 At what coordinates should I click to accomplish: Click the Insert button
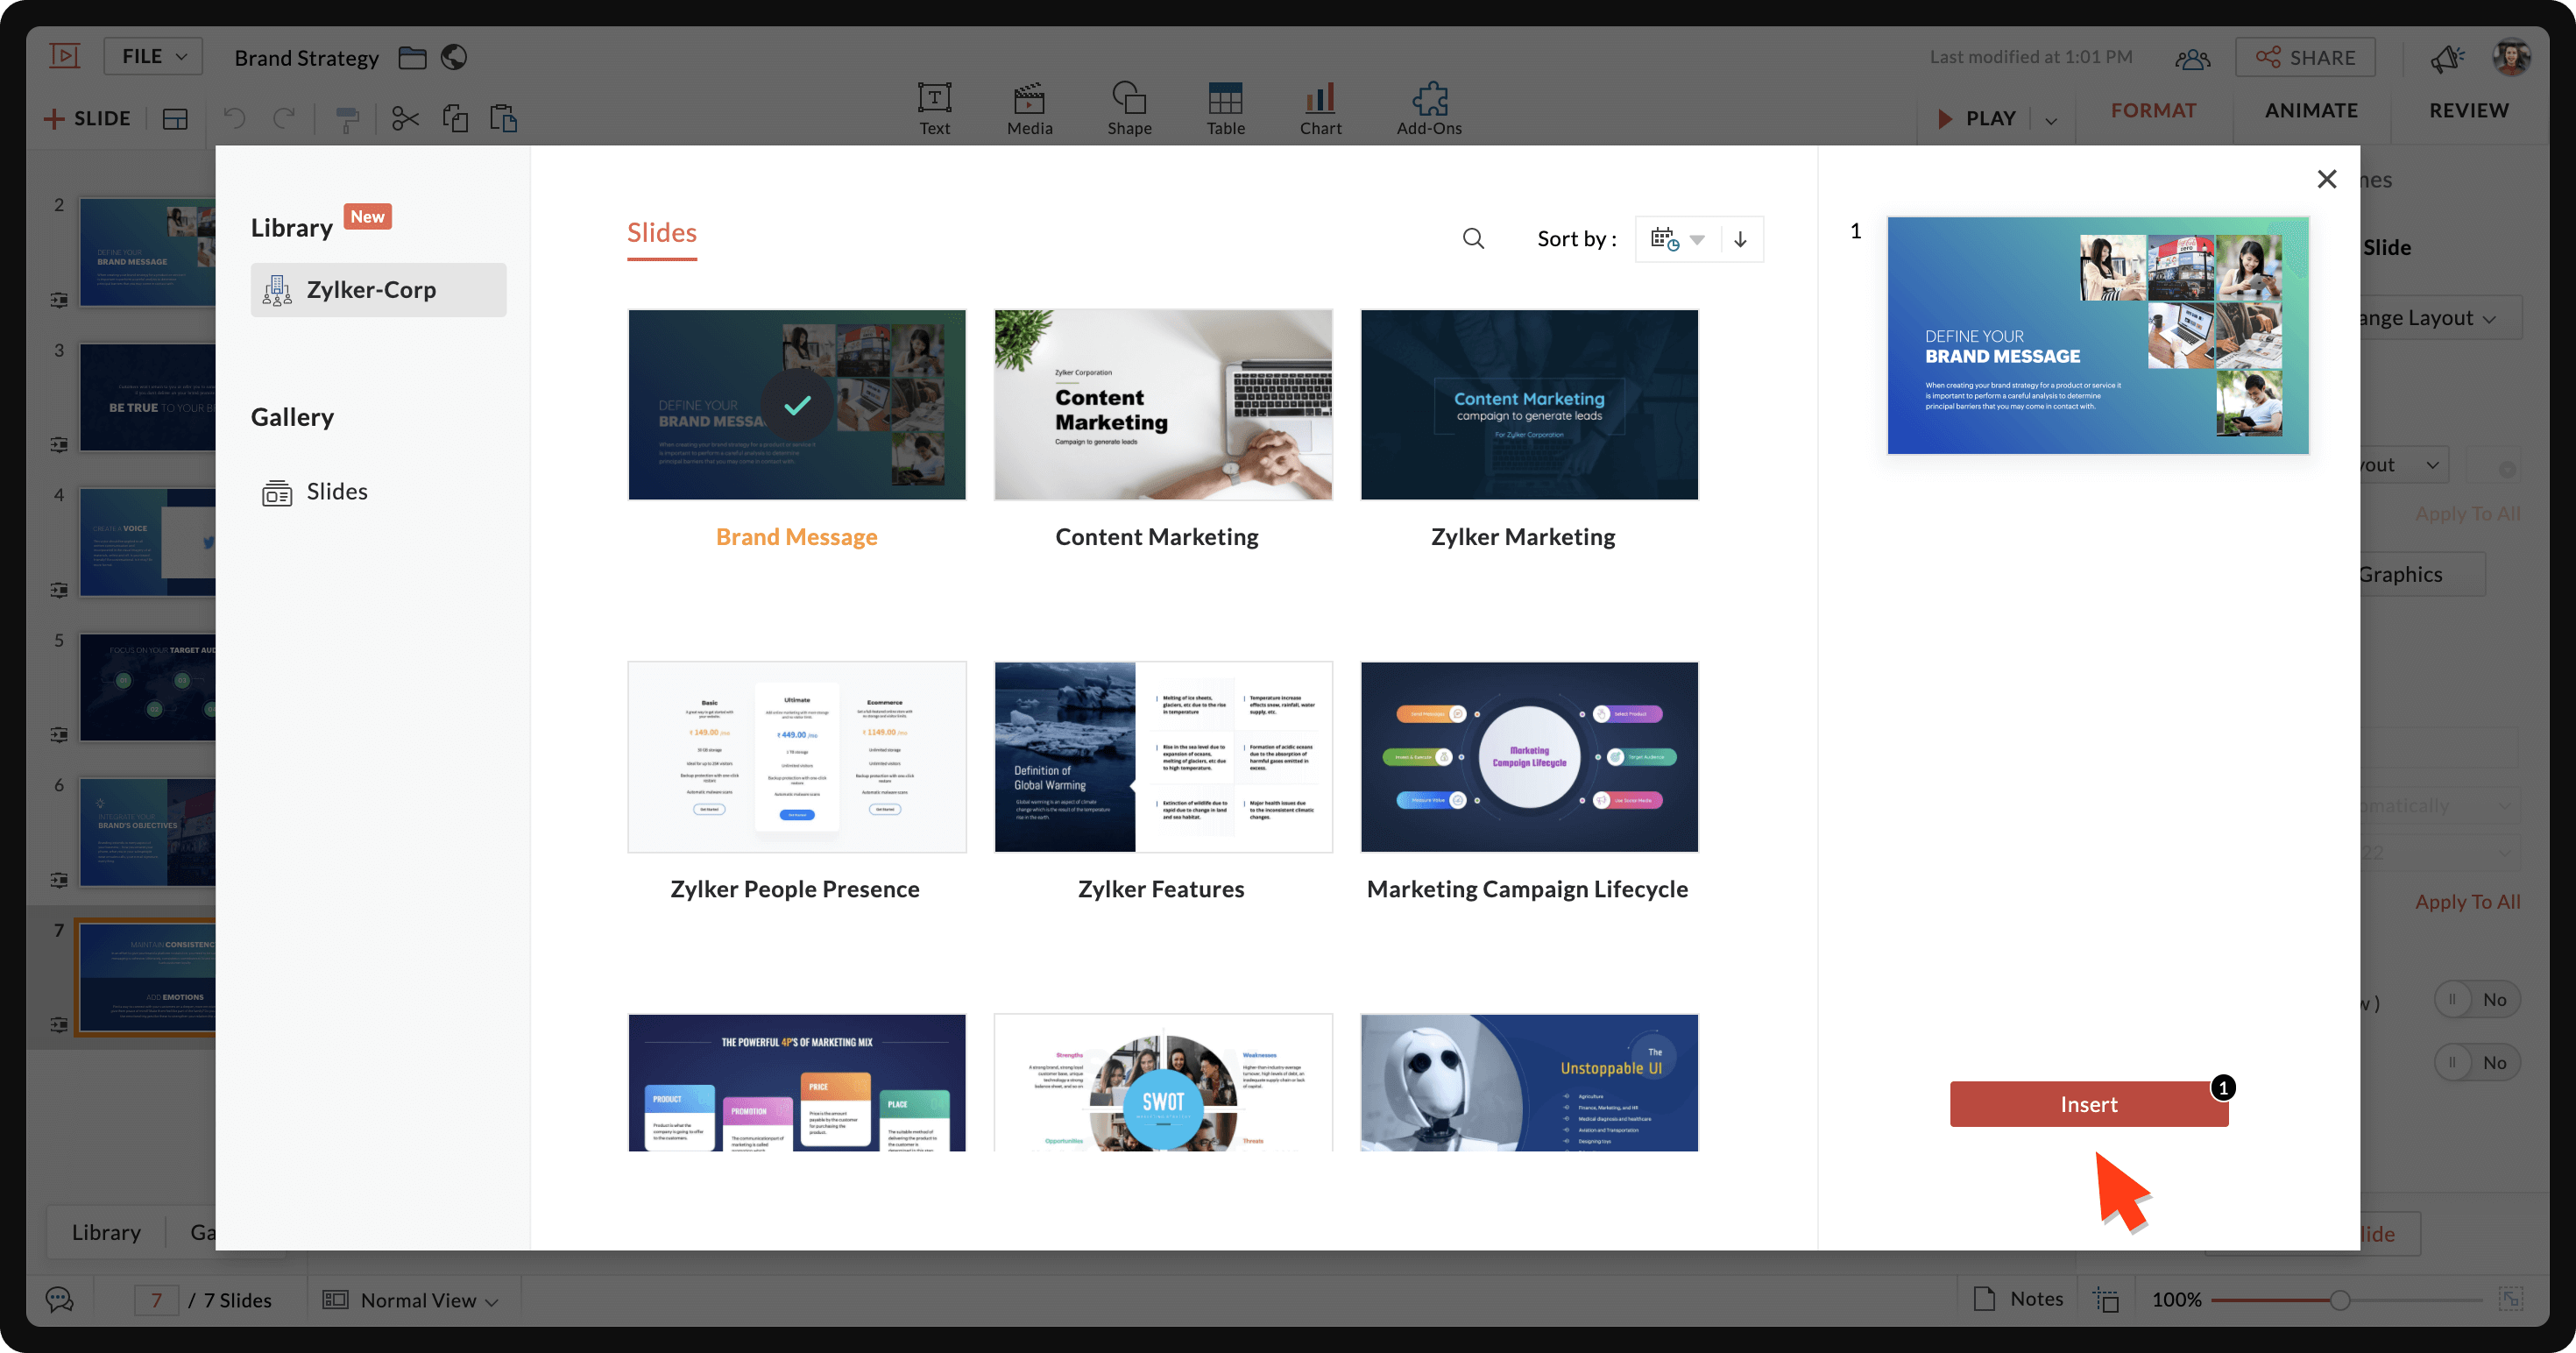pyautogui.click(x=2088, y=1104)
